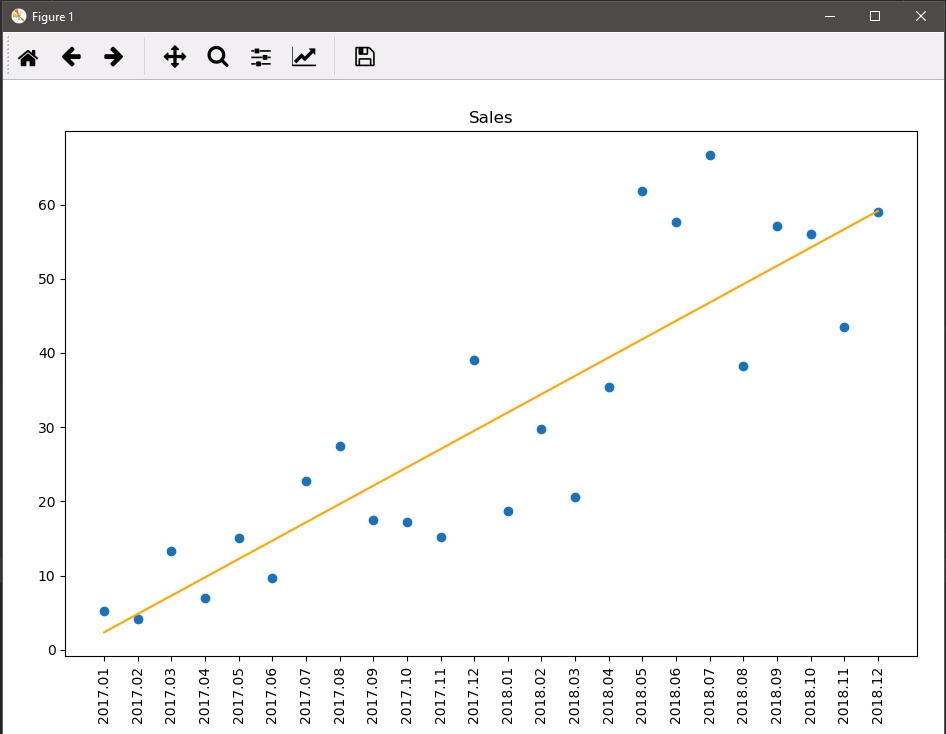This screenshot has height=734, width=946.
Task: Open the Edit axis and curve parameters tool
Action: click(x=304, y=57)
